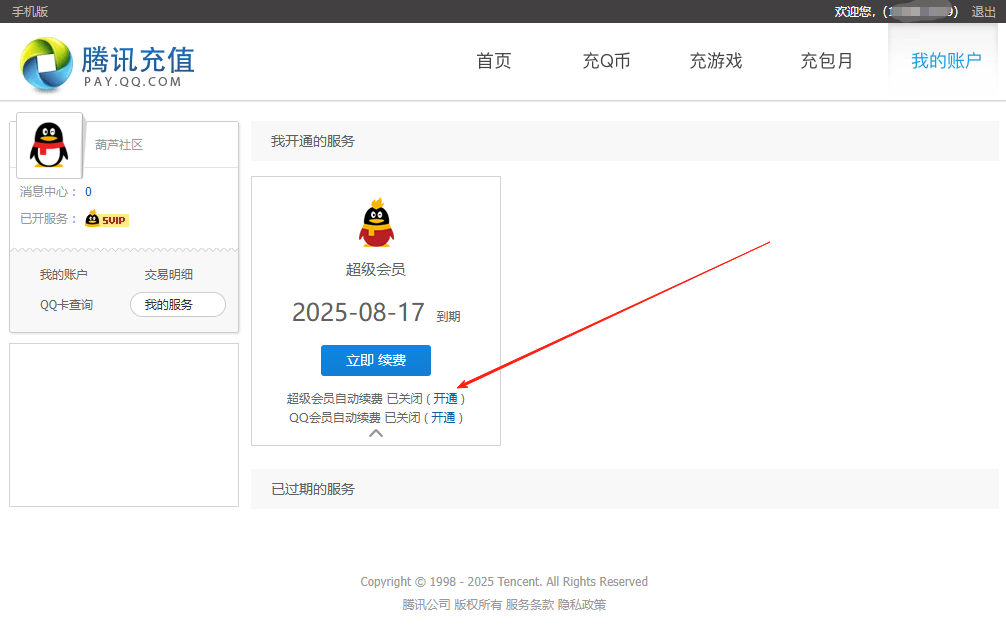1006x640 pixels.
Task: Open the 充Q币 navigation tab
Action: 606,61
